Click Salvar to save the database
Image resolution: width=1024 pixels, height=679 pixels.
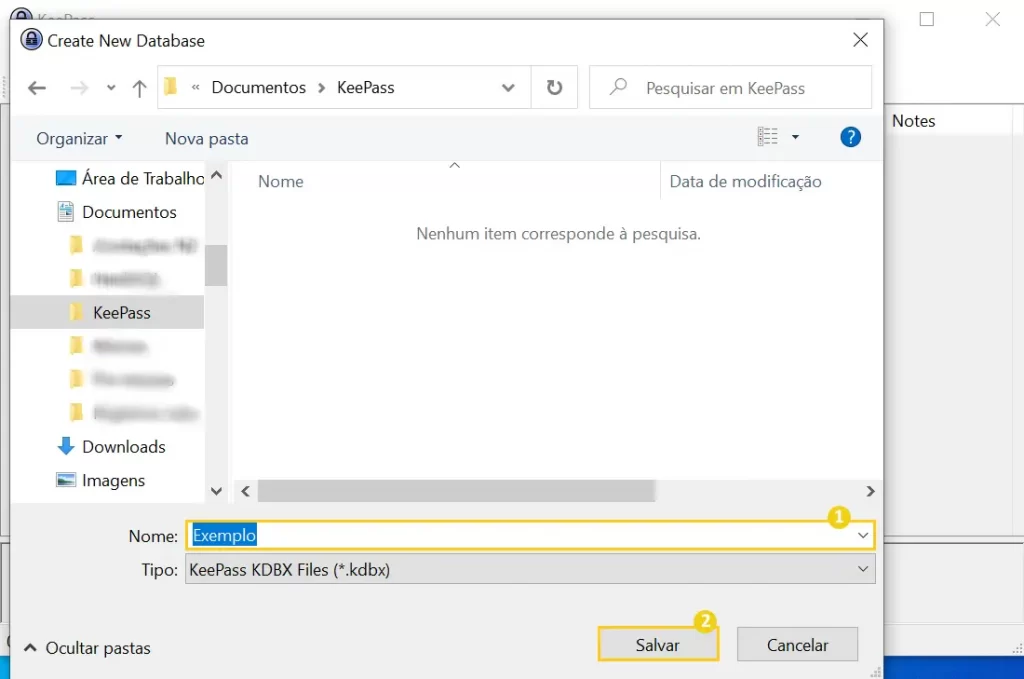pos(658,644)
